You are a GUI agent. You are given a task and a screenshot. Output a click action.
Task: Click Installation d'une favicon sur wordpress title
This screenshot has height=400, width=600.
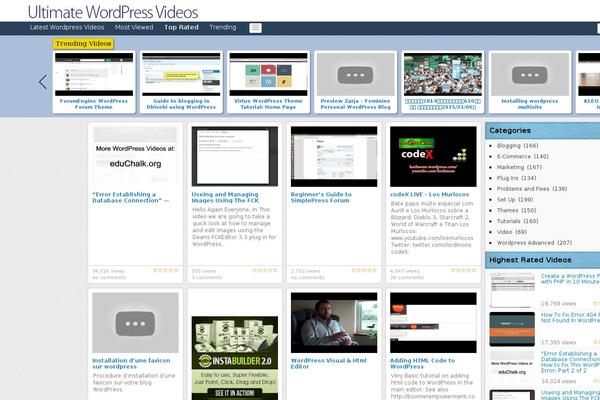[131, 364]
